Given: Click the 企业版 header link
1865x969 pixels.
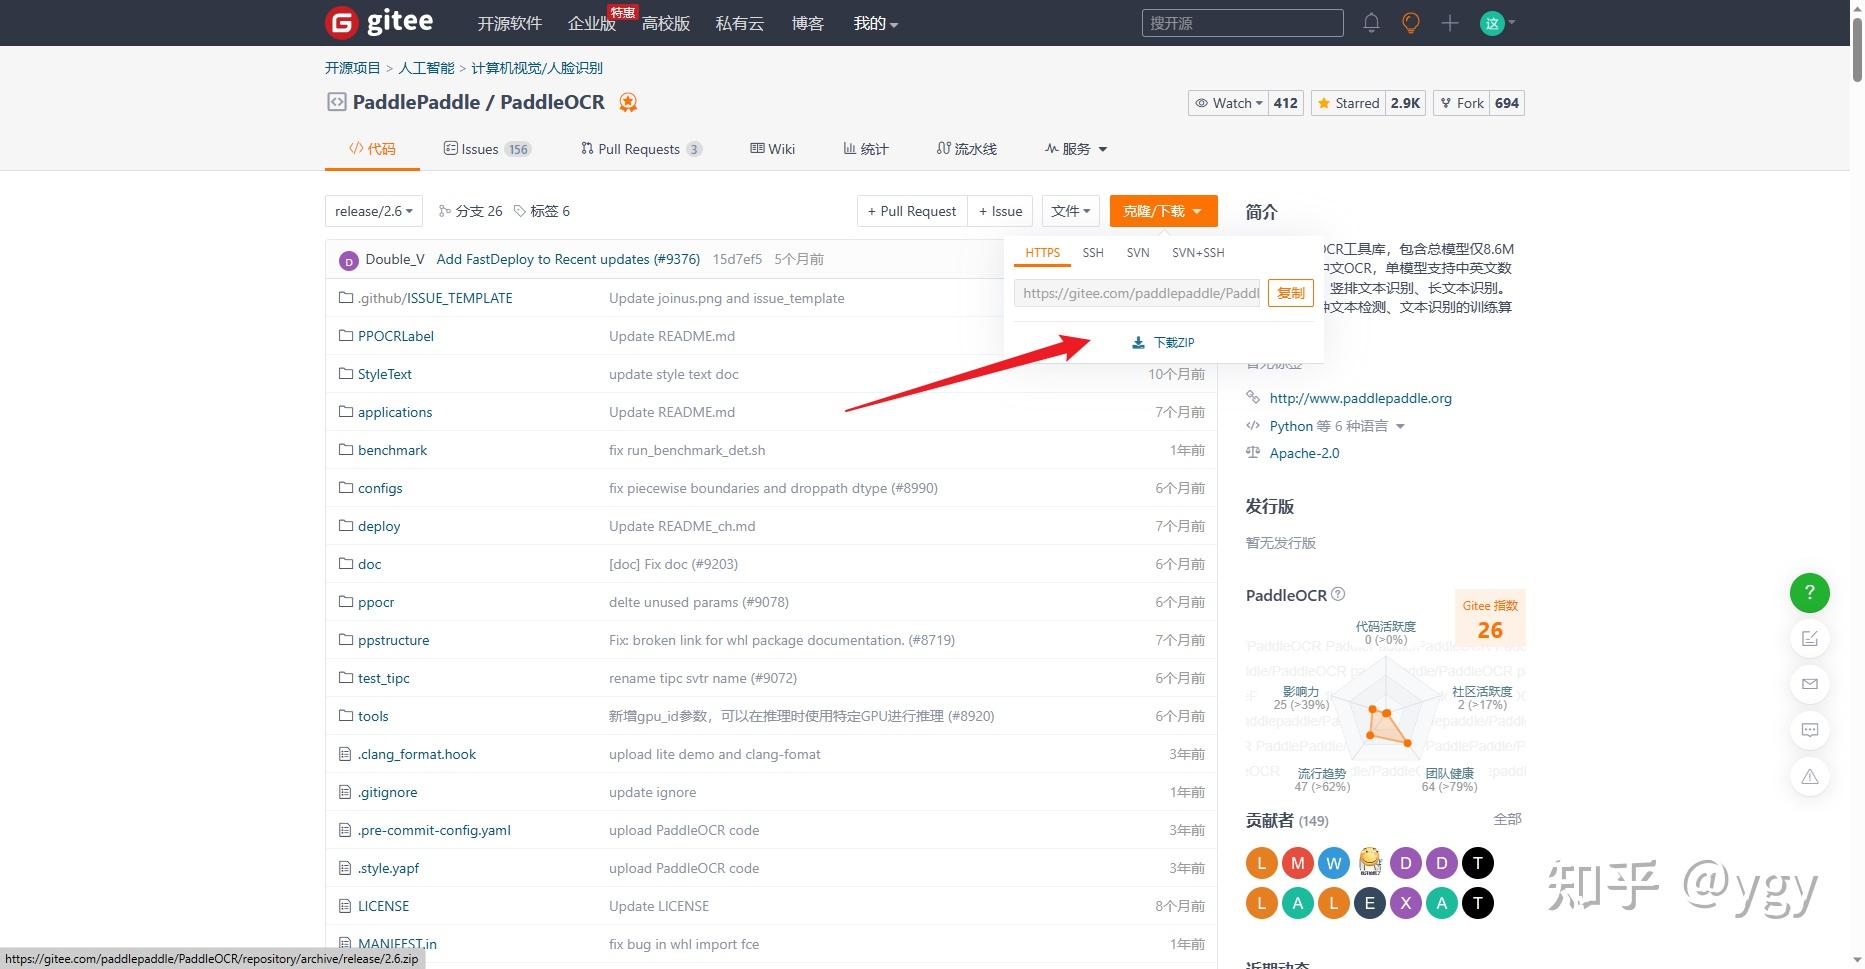Looking at the screenshot, I should pos(592,23).
